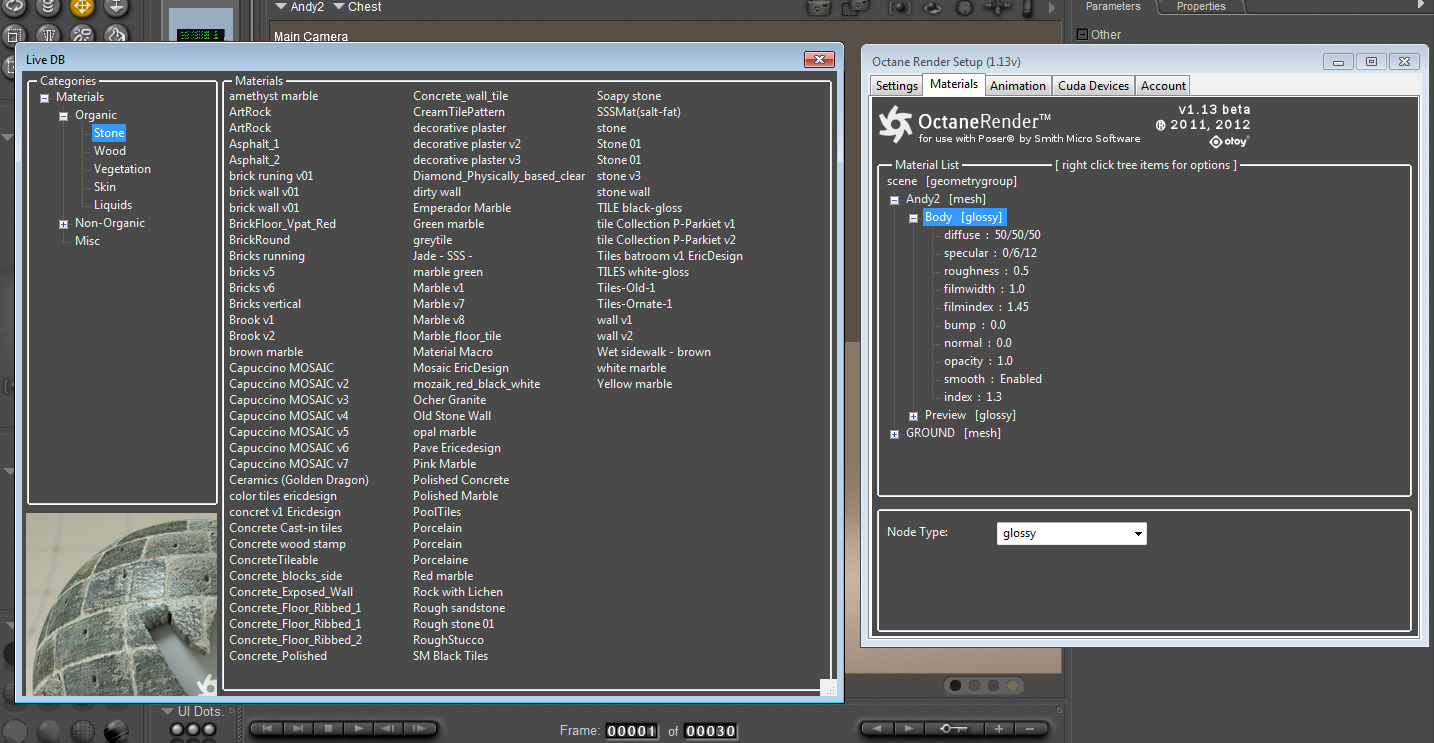Select the Rock with Lichen material
Screen dimensions: 1434x743
[458, 592]
